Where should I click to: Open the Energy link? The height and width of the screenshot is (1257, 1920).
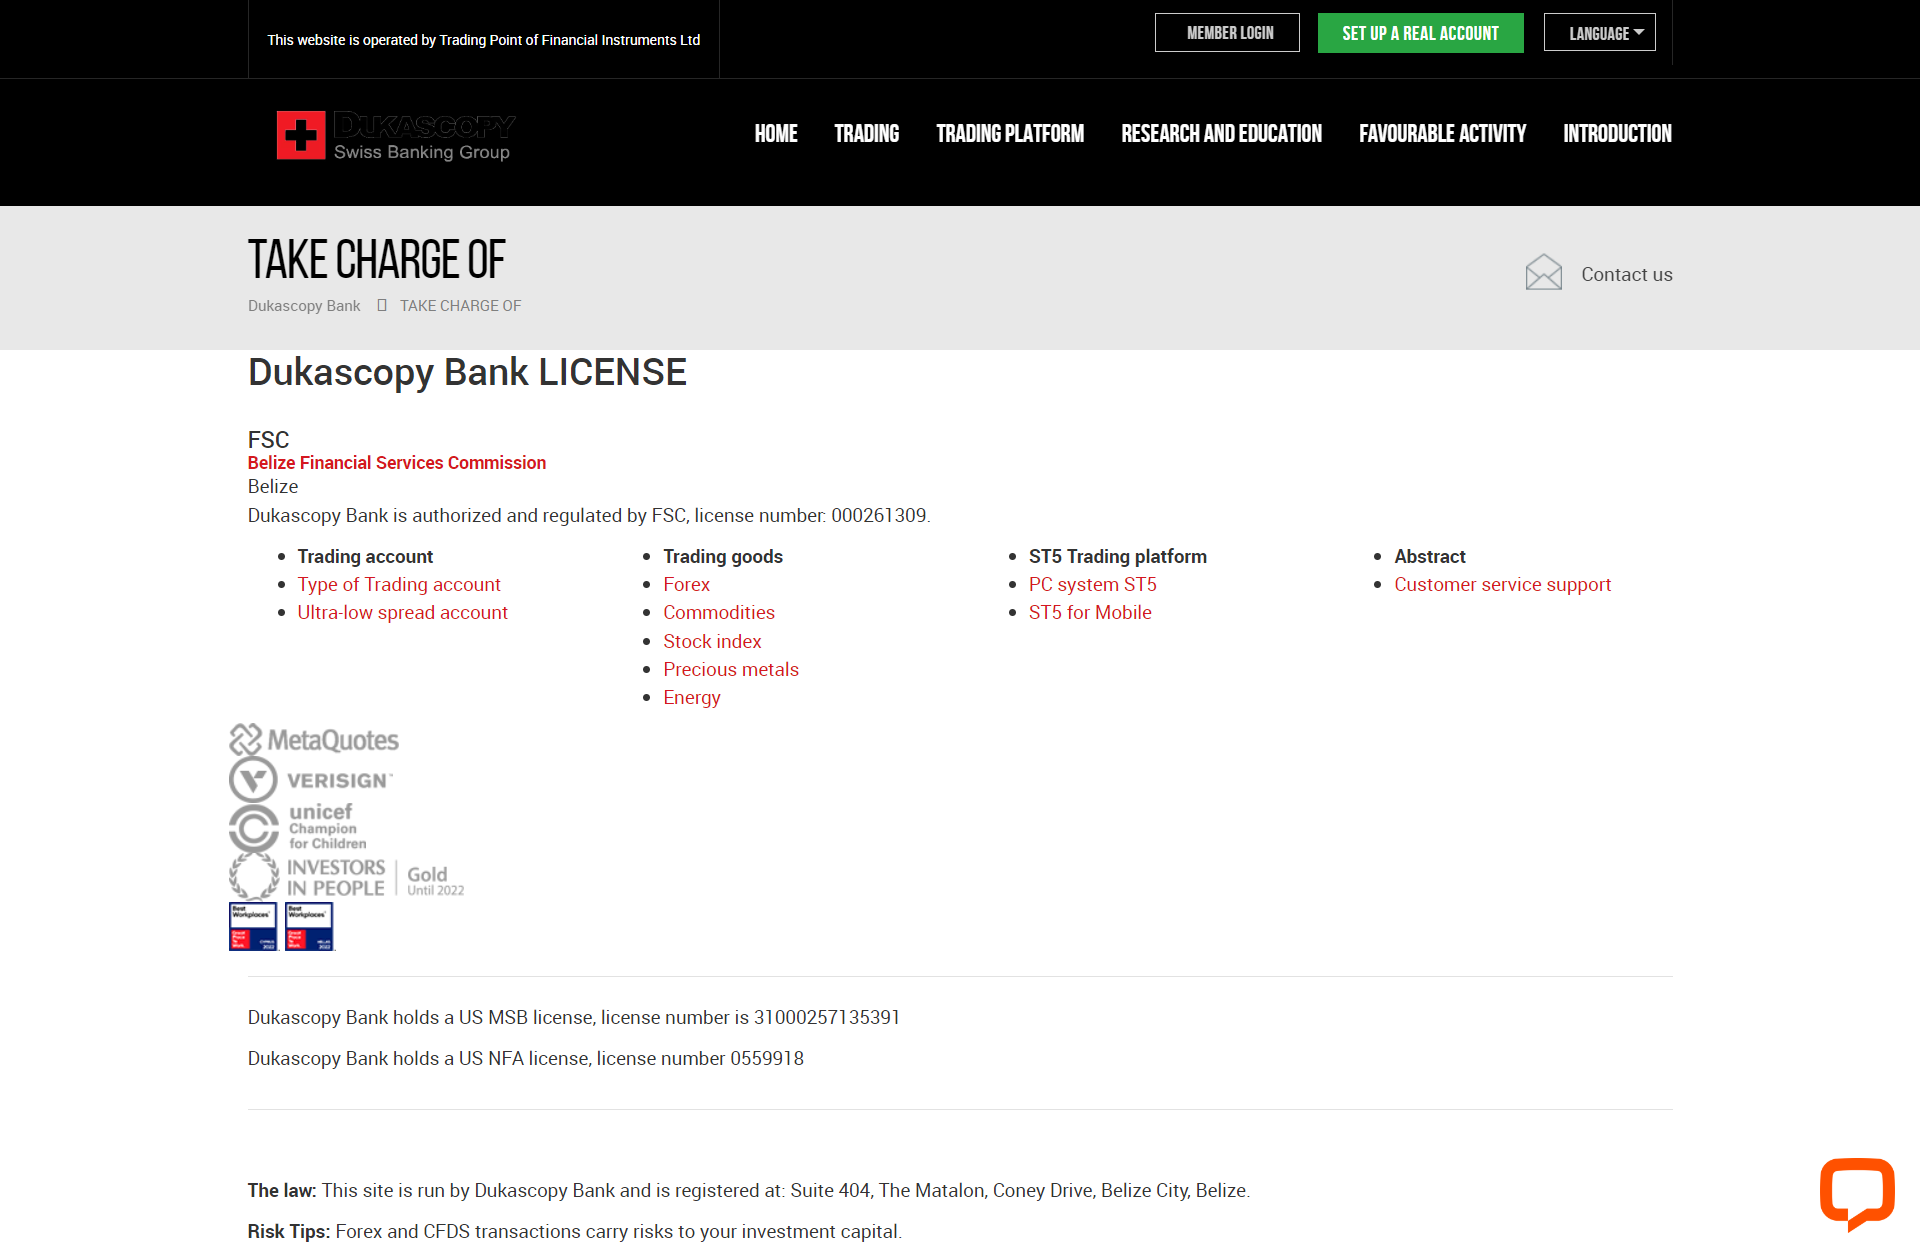point(692,698)
